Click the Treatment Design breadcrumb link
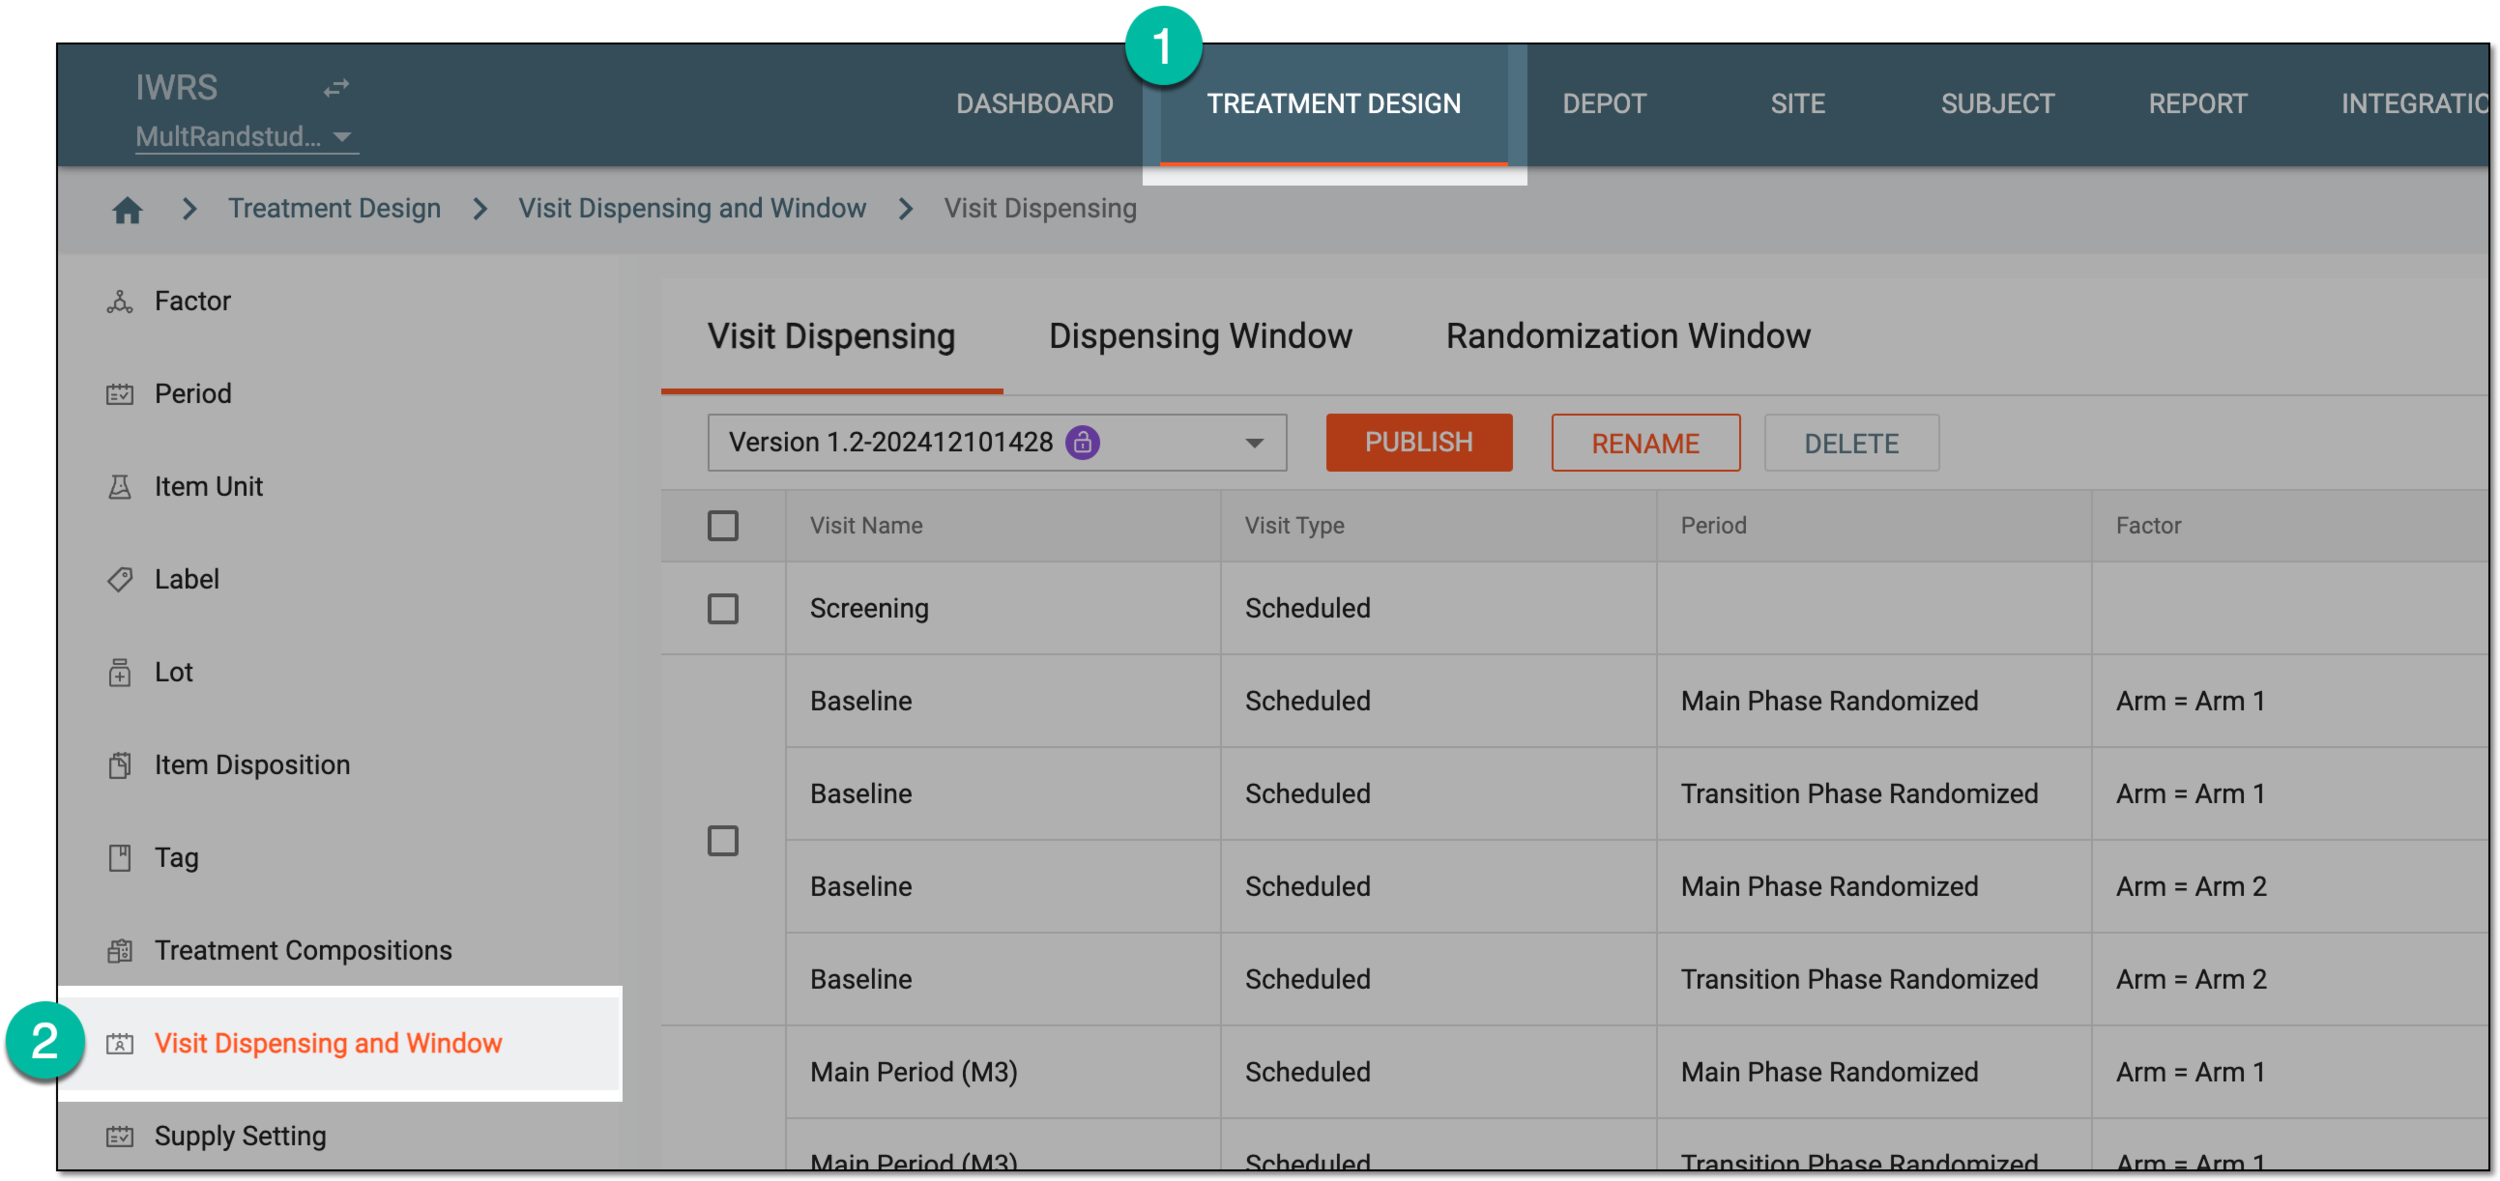The height and width of the screenshot is (1181, 2500). (334, 209)
